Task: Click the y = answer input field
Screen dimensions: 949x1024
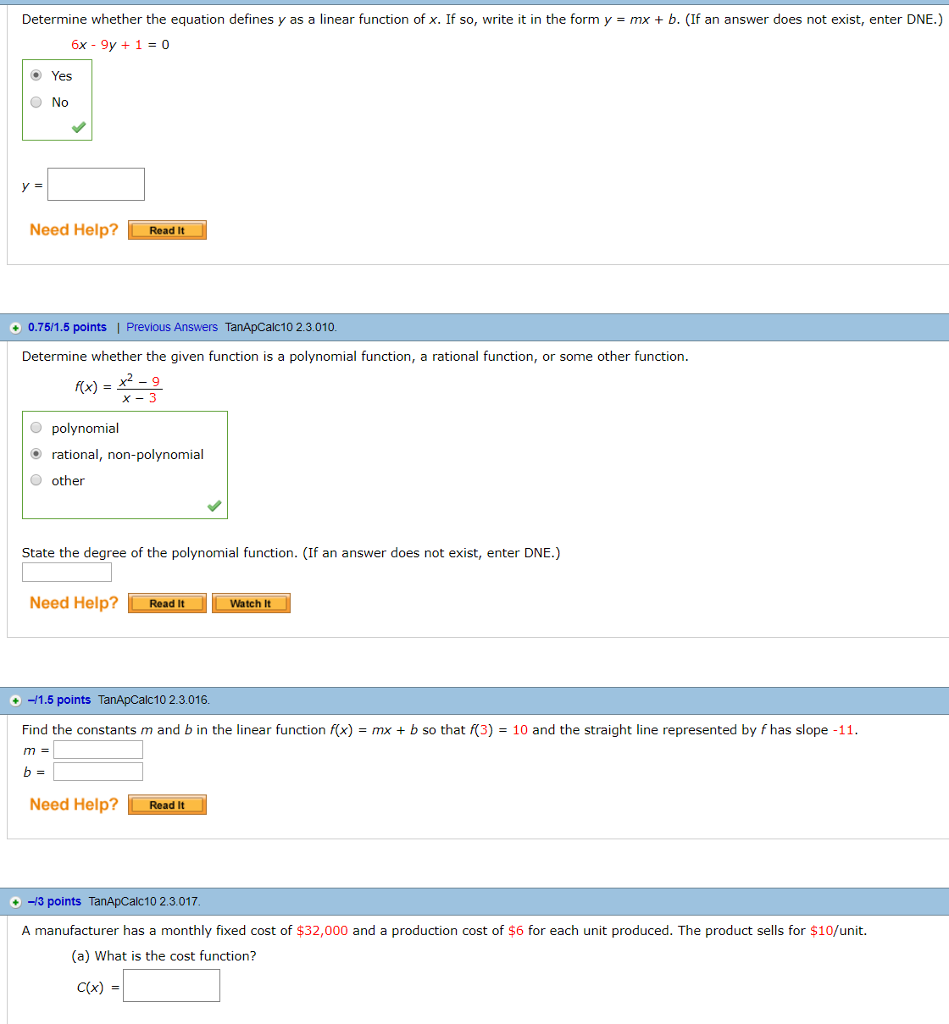Action: (96, 184)
